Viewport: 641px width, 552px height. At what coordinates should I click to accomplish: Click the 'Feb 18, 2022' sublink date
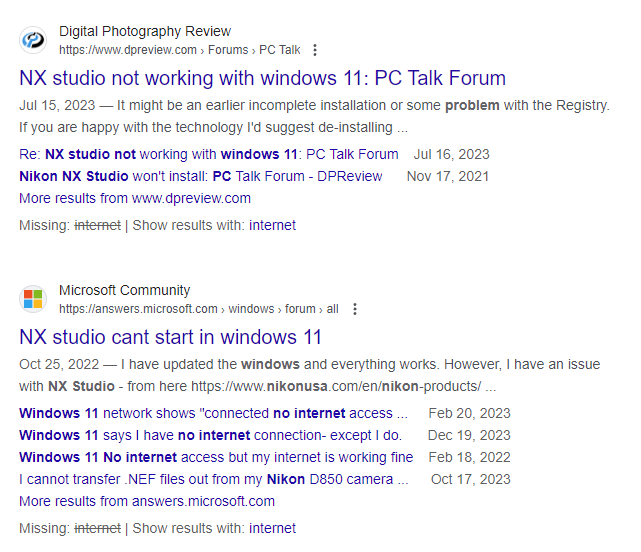pyautogui.click(x=469, y=457)
